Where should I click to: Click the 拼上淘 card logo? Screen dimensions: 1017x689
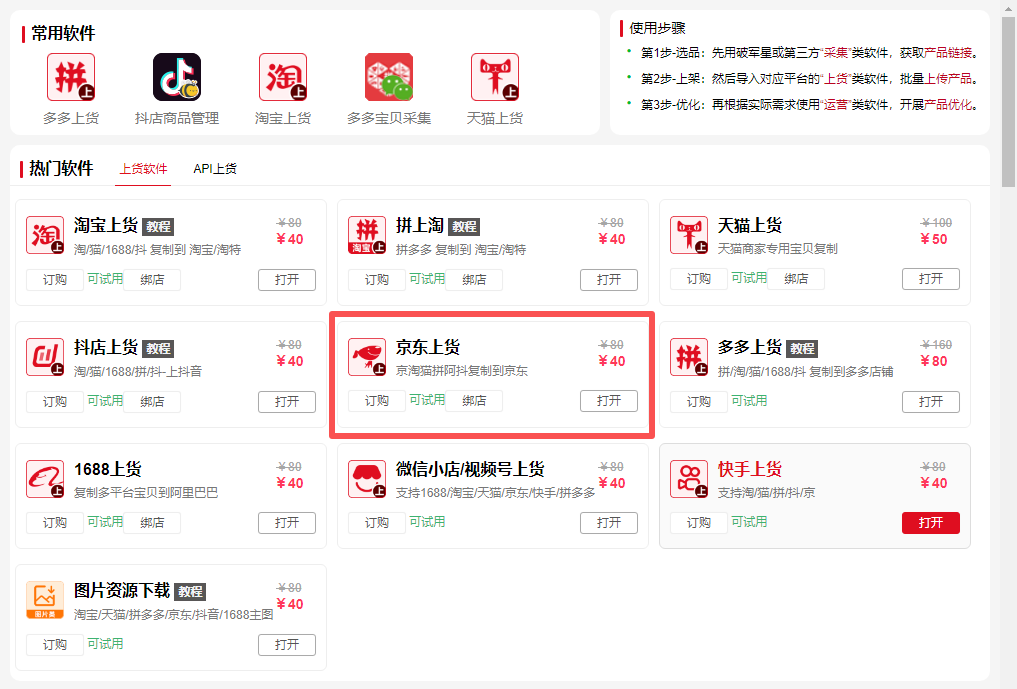pos(366,235)
